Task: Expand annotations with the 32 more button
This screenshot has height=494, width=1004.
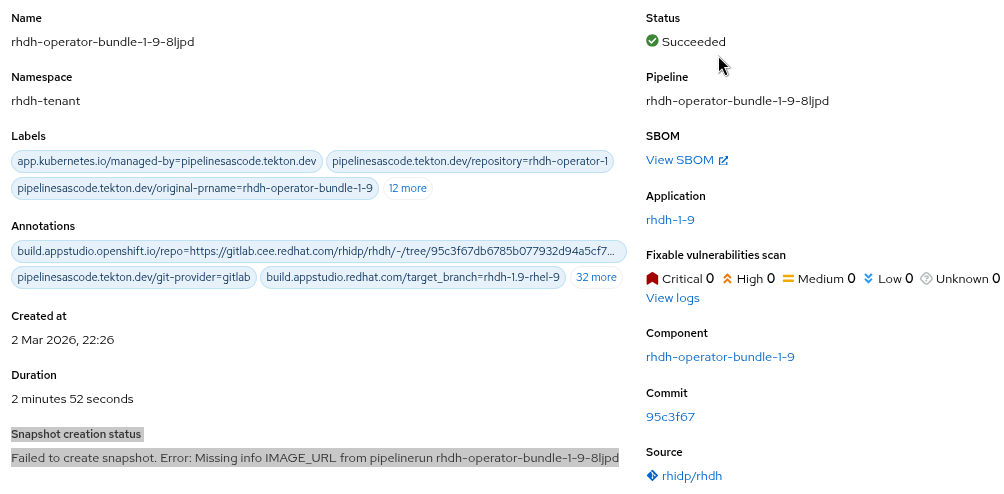Action: pyautogui.click(x=596, y=277)
